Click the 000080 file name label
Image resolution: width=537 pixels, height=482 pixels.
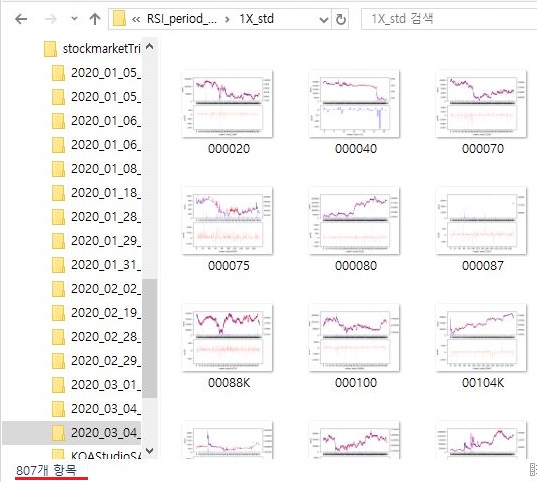[x=356, y=266]
